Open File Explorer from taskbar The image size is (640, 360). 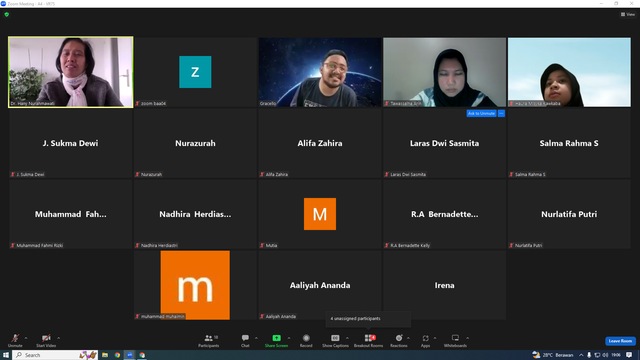click(105, 355)
